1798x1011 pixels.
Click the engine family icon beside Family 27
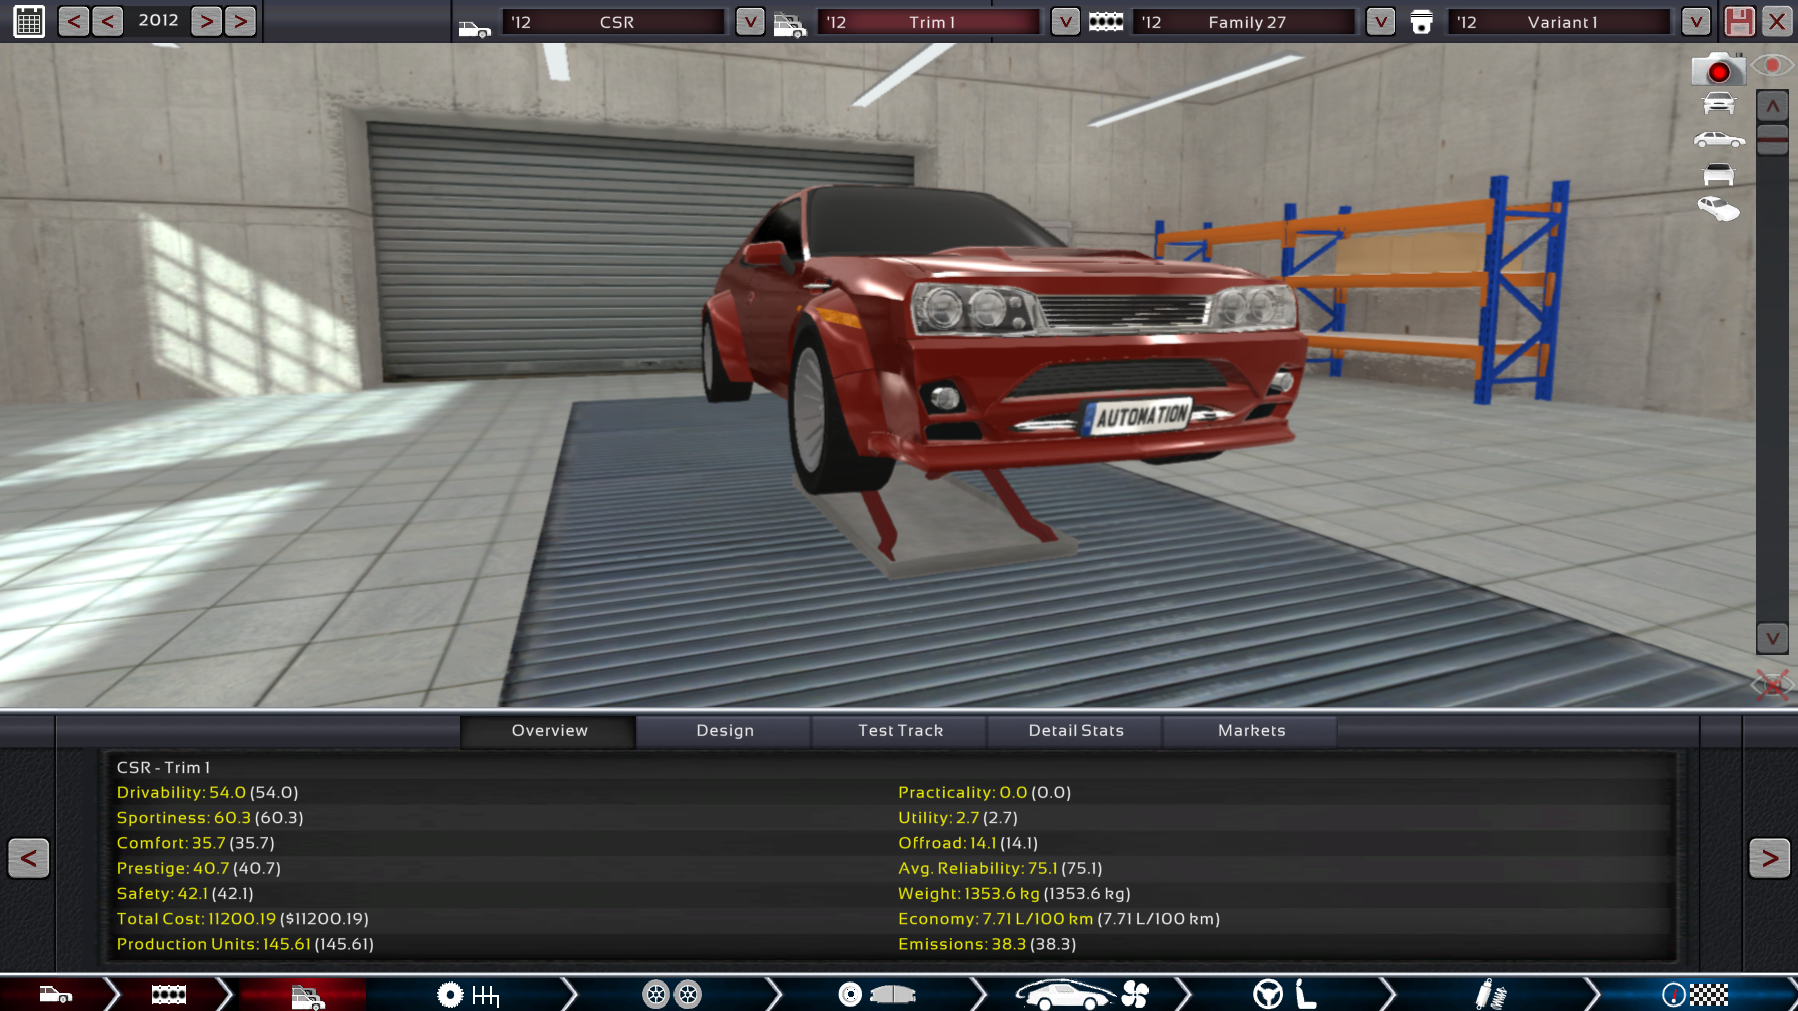[x=1106, y=22]
